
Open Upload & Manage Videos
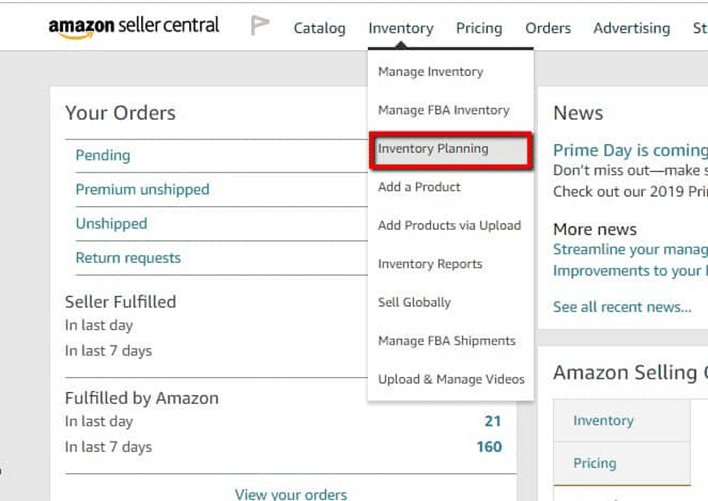pos(451,379)
